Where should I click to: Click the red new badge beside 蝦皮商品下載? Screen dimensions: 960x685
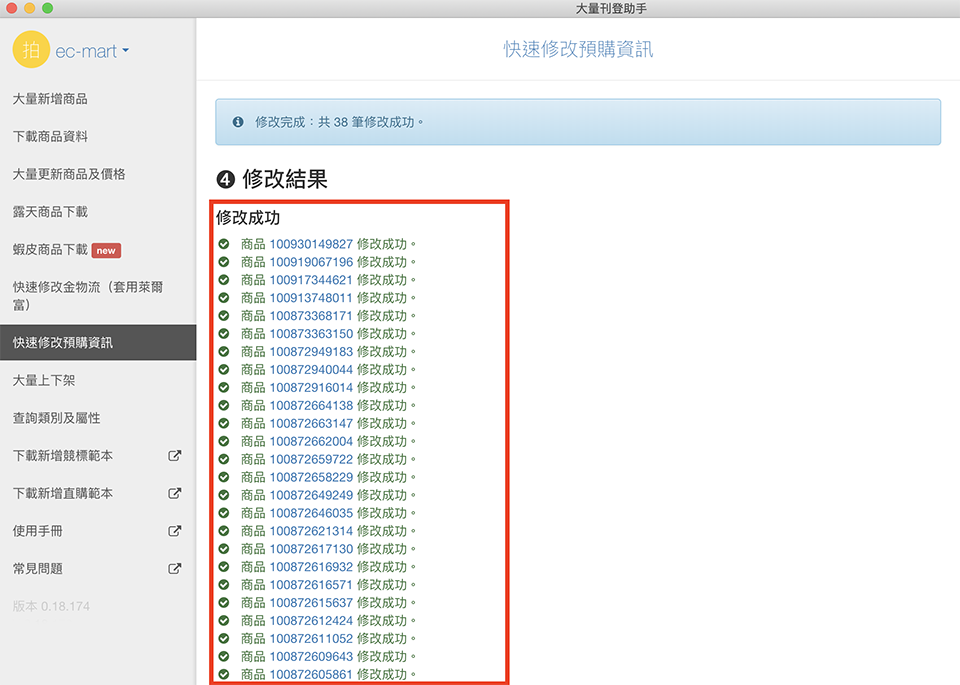106,250
